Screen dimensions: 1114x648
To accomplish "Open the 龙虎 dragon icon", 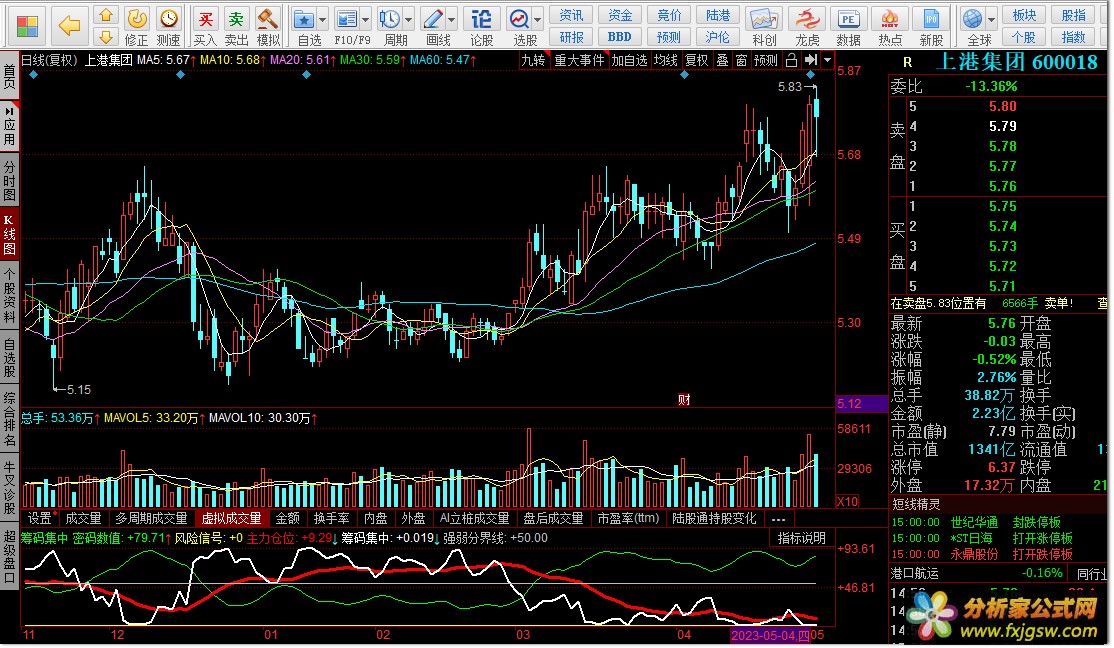I will 807,19.
